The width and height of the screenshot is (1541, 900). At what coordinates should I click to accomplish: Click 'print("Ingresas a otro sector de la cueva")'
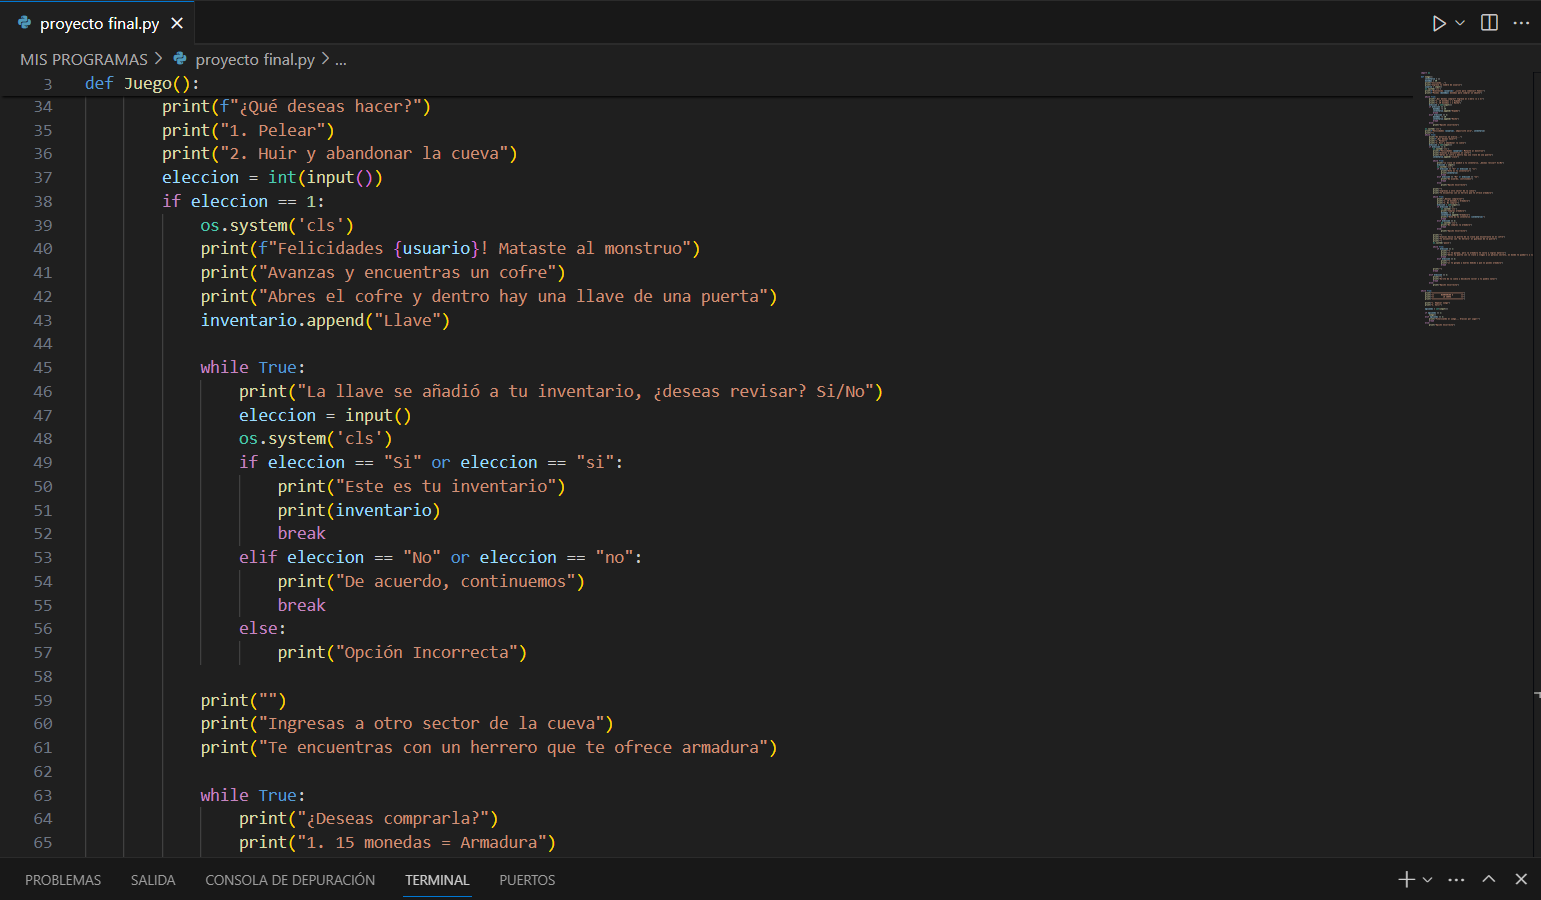click(407, 724)
